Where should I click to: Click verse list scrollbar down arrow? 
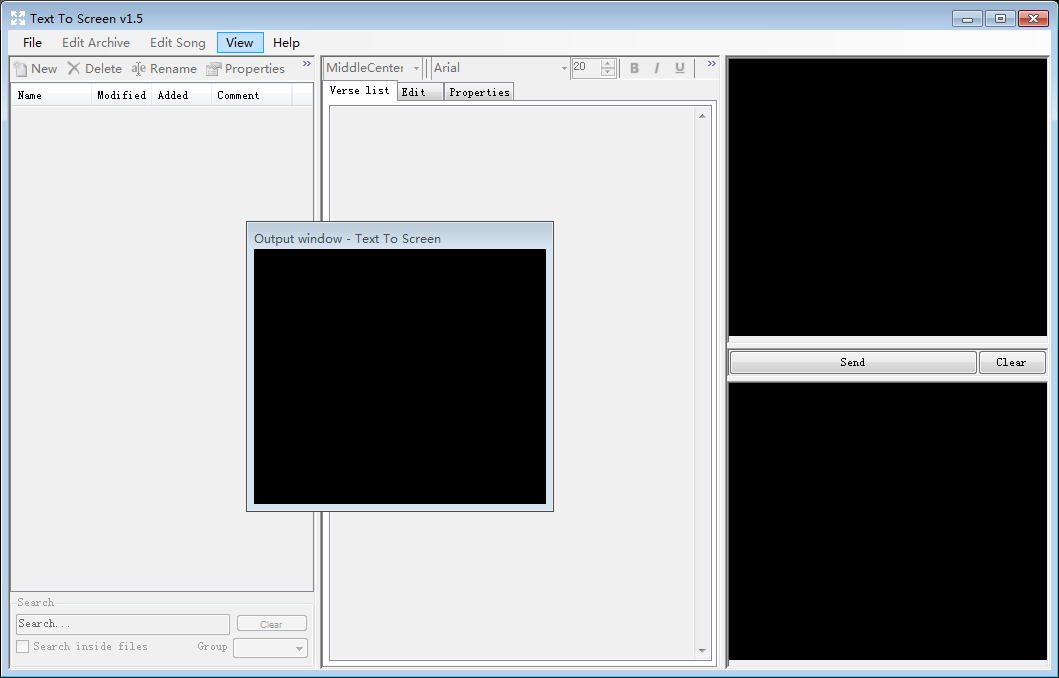pos(702,651)
